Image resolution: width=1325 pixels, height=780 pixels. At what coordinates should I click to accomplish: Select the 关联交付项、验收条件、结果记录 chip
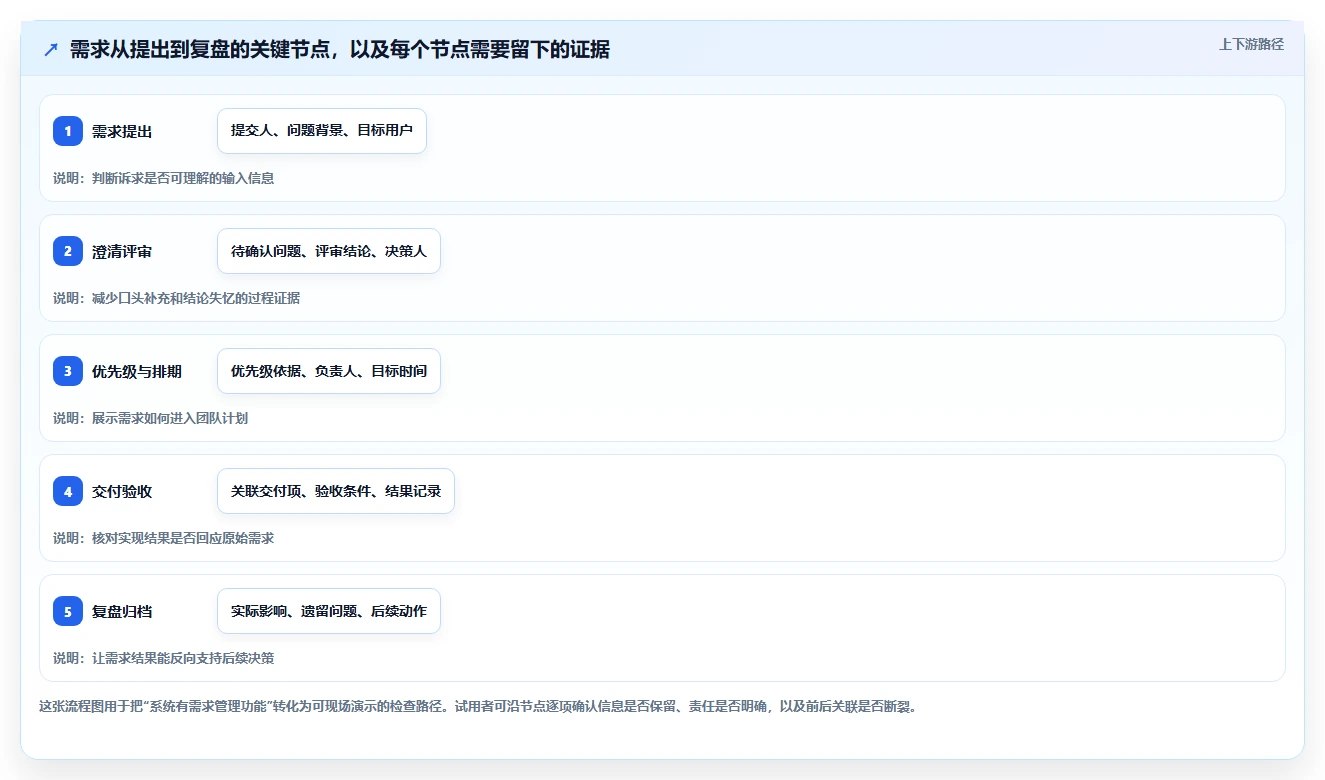tap(336, 491)
